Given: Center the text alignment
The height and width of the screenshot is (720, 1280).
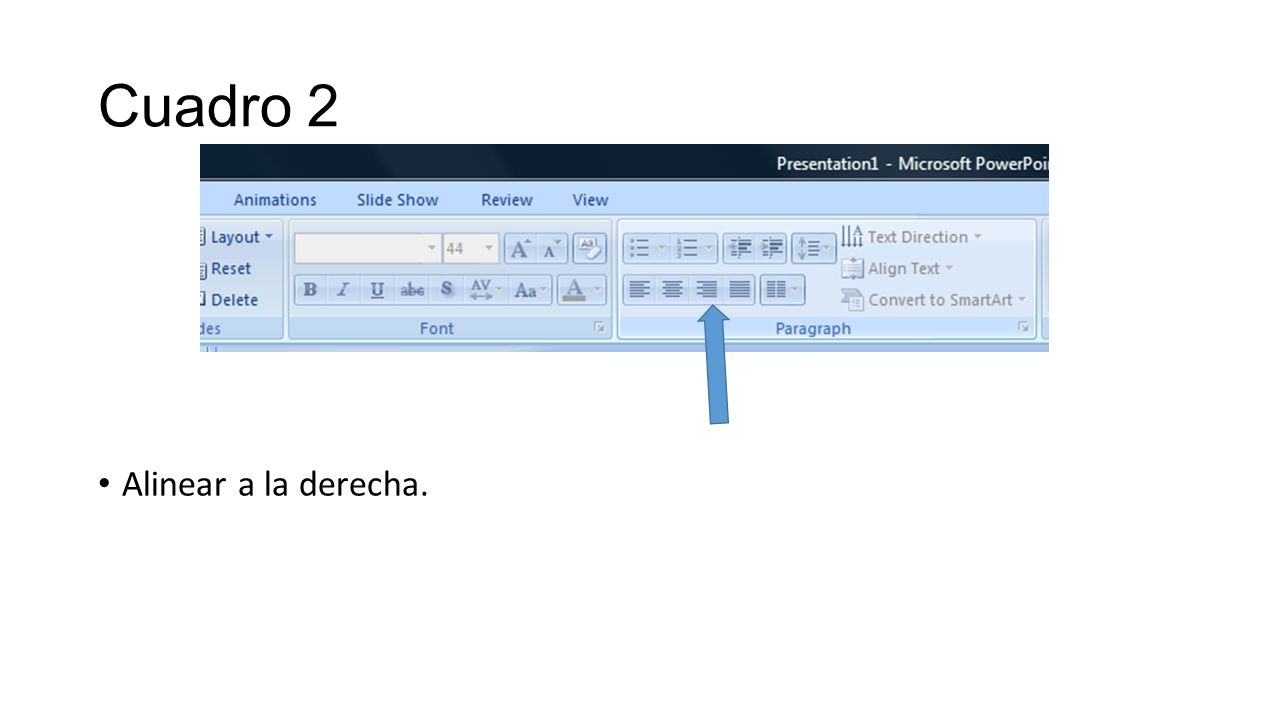Looking at the screenshot, I should (673, 290).
